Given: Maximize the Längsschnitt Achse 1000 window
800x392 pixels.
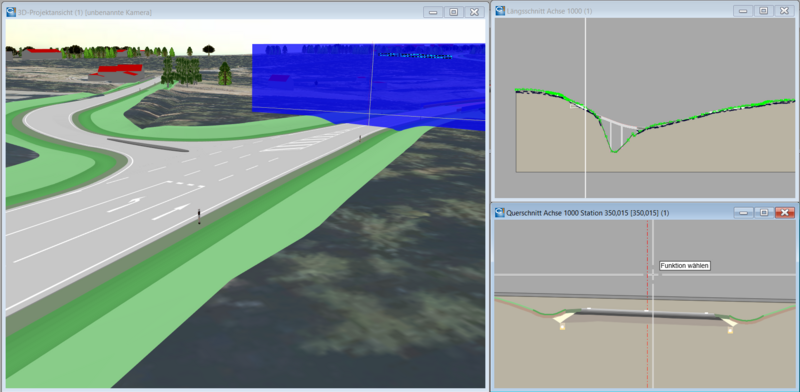Looking at the screenshot, I should click(x=764, y=11).
